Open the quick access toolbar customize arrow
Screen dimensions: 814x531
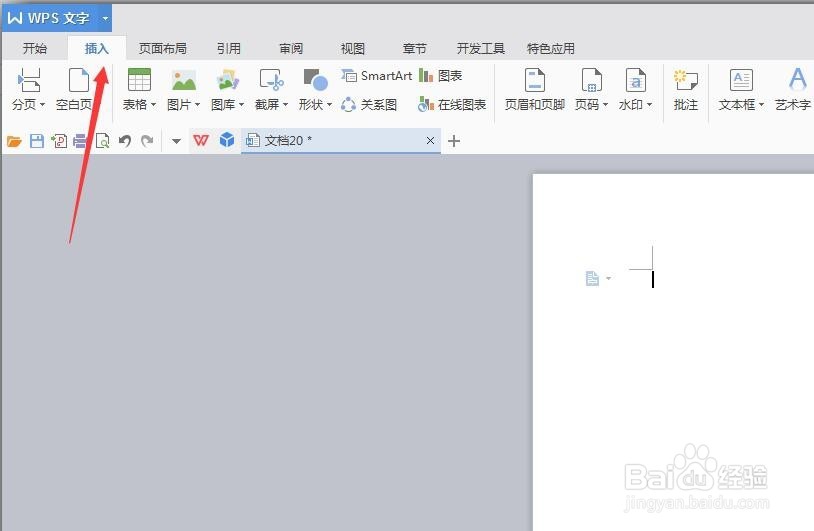coord(176,141)
